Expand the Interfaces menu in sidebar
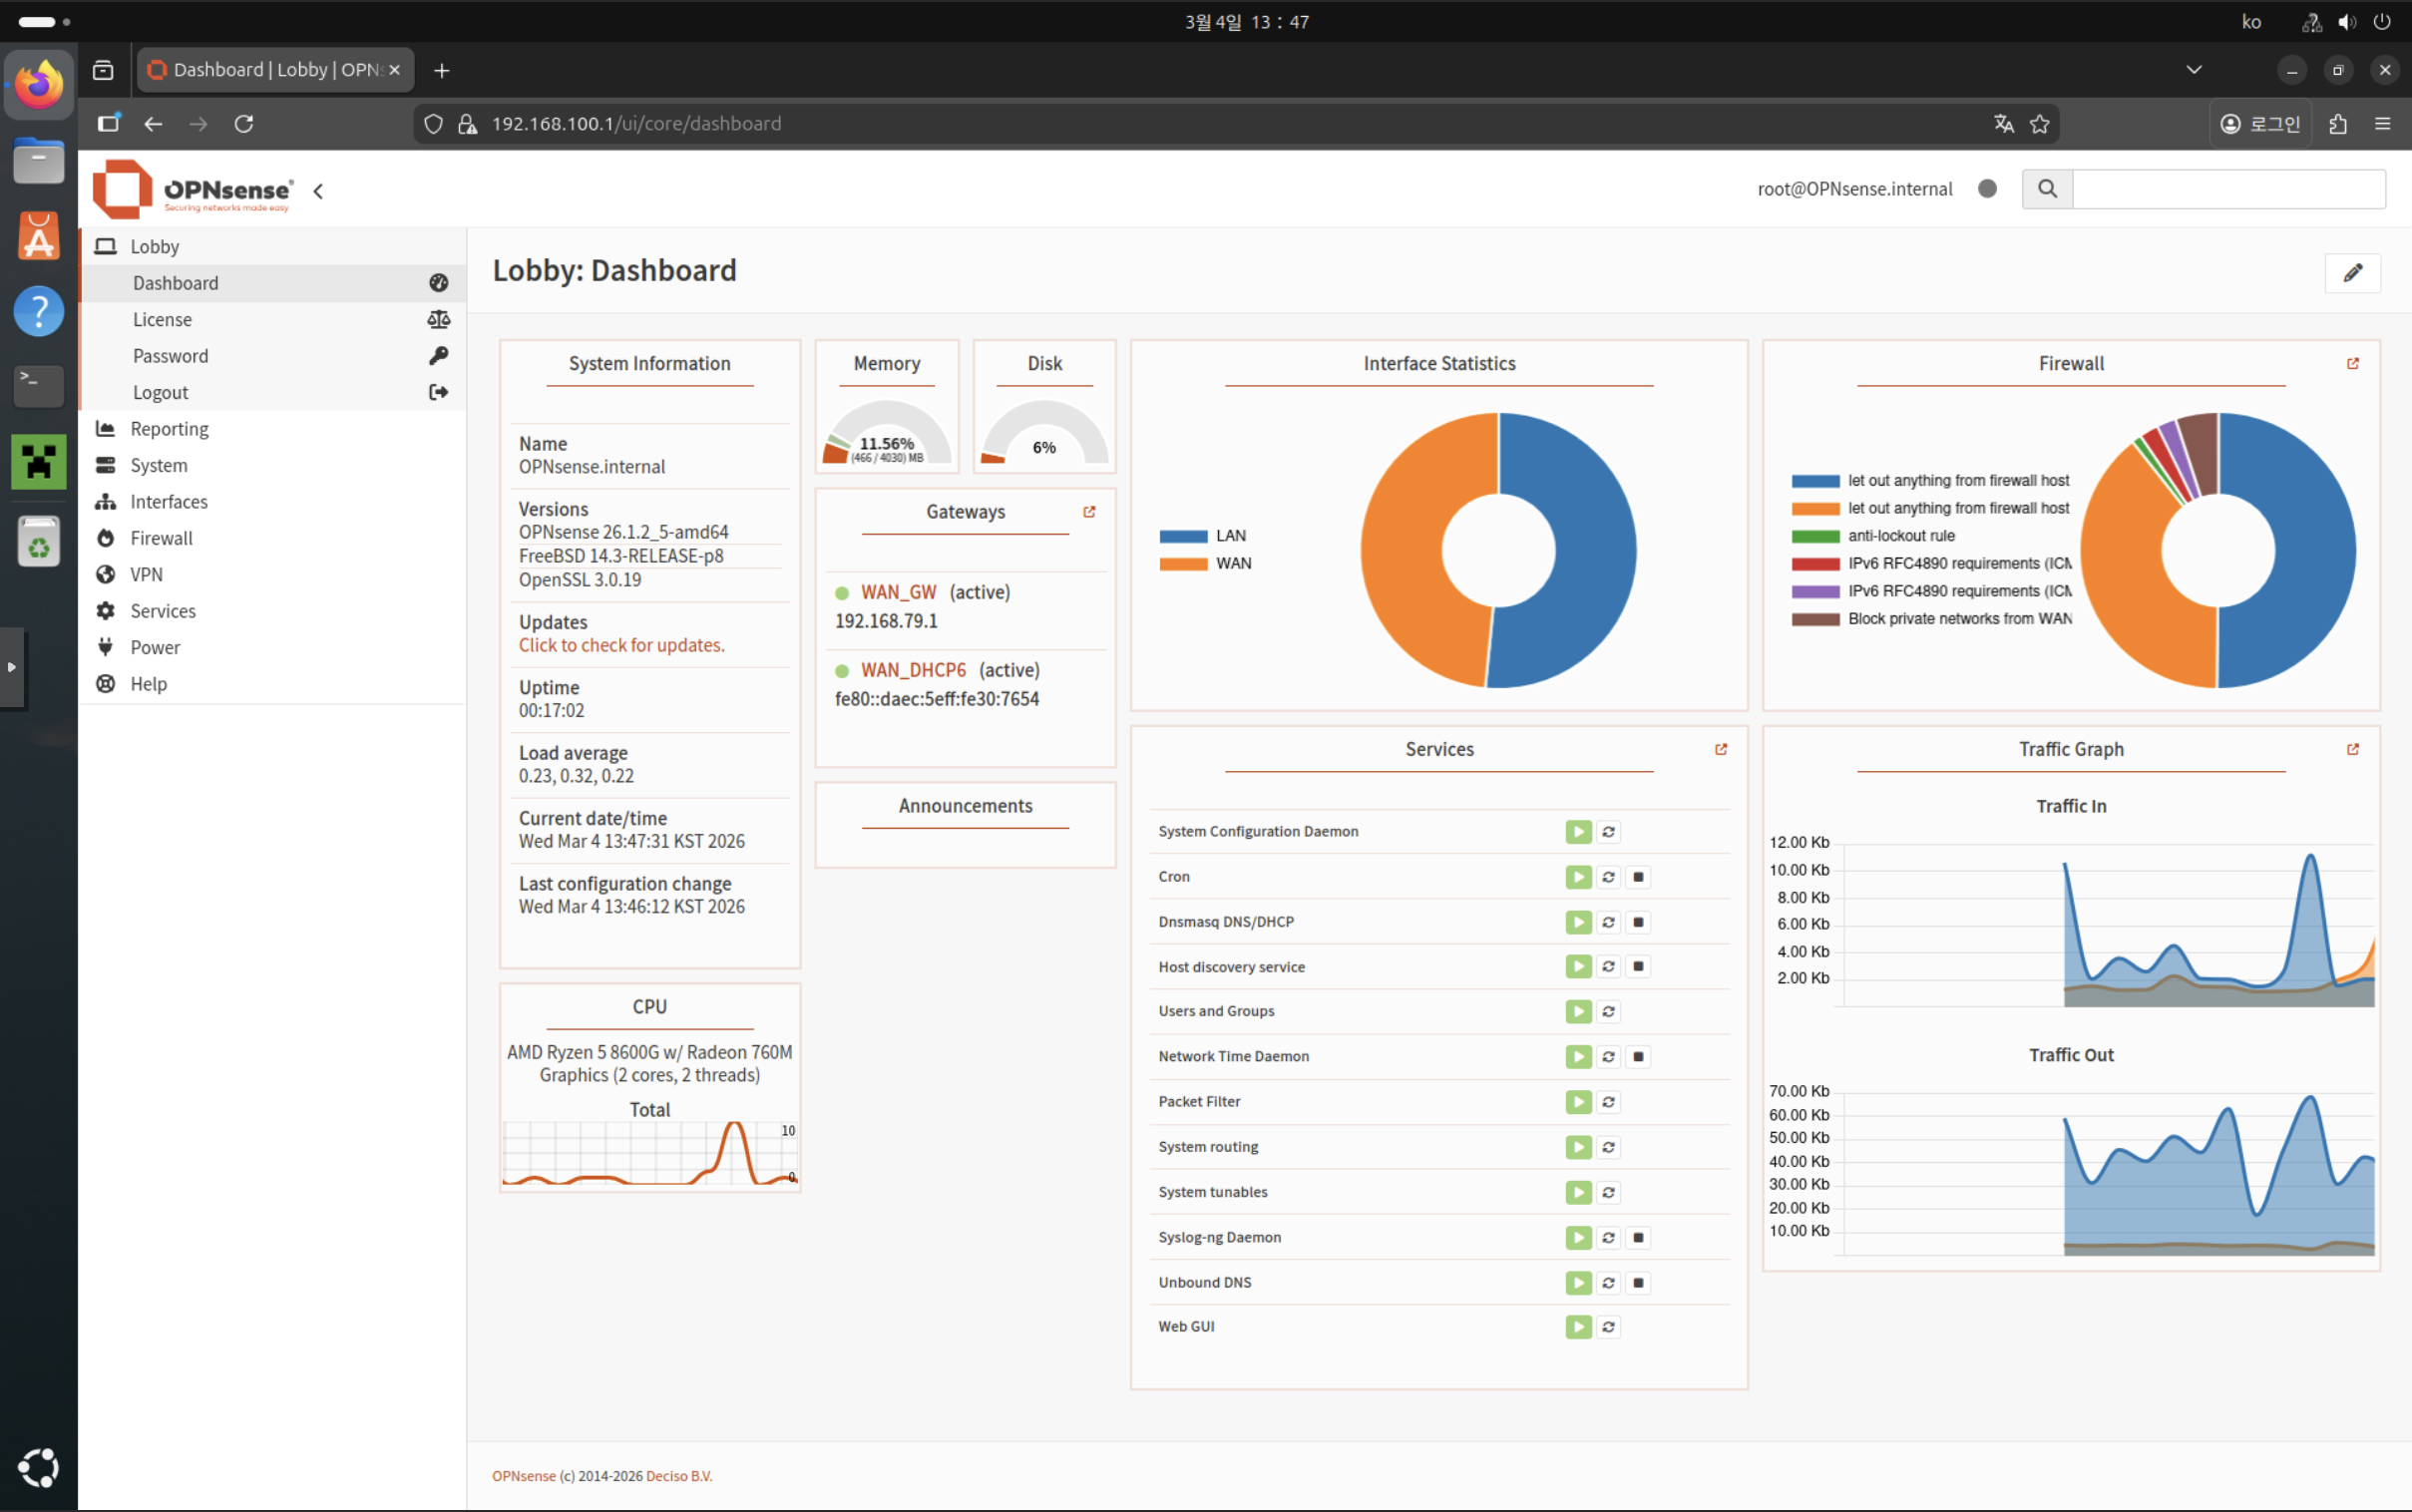The height and width of the screenshot is (1512, 2412). 169,502
